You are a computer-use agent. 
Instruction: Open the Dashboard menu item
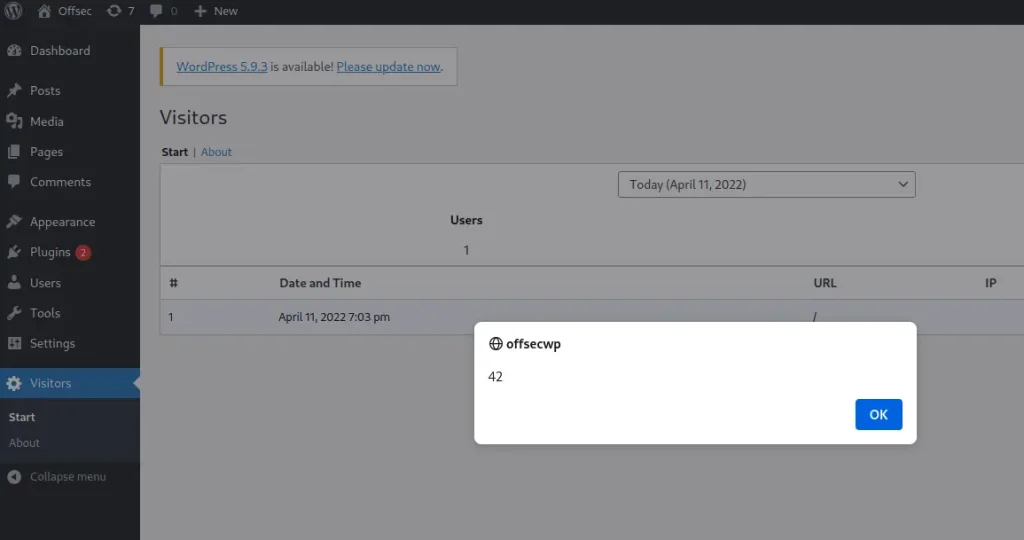pyautogui.click(x=59, y=51)
